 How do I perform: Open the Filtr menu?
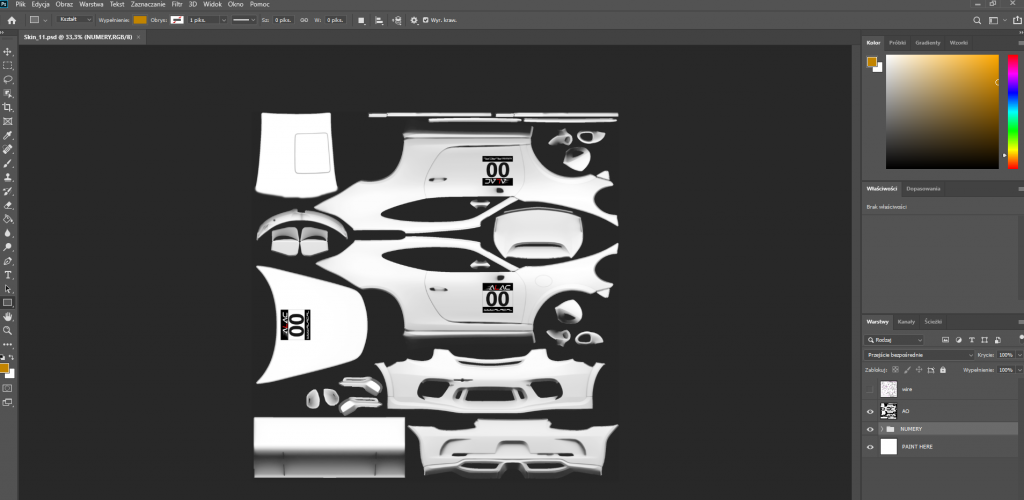click(x=177, y=4)
